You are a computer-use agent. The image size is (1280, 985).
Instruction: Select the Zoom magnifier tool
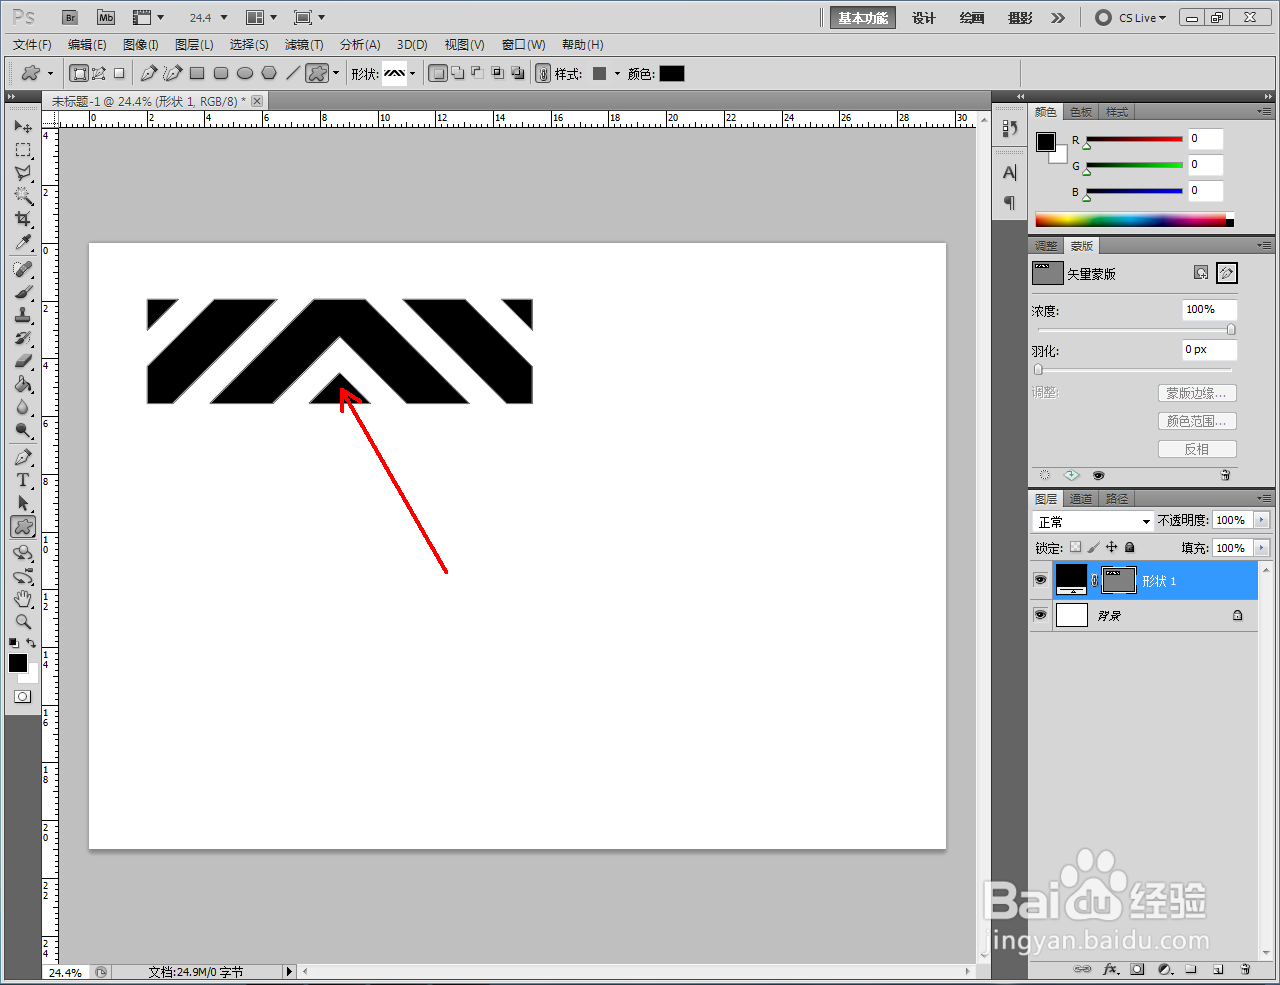click(x=23, y=622)
